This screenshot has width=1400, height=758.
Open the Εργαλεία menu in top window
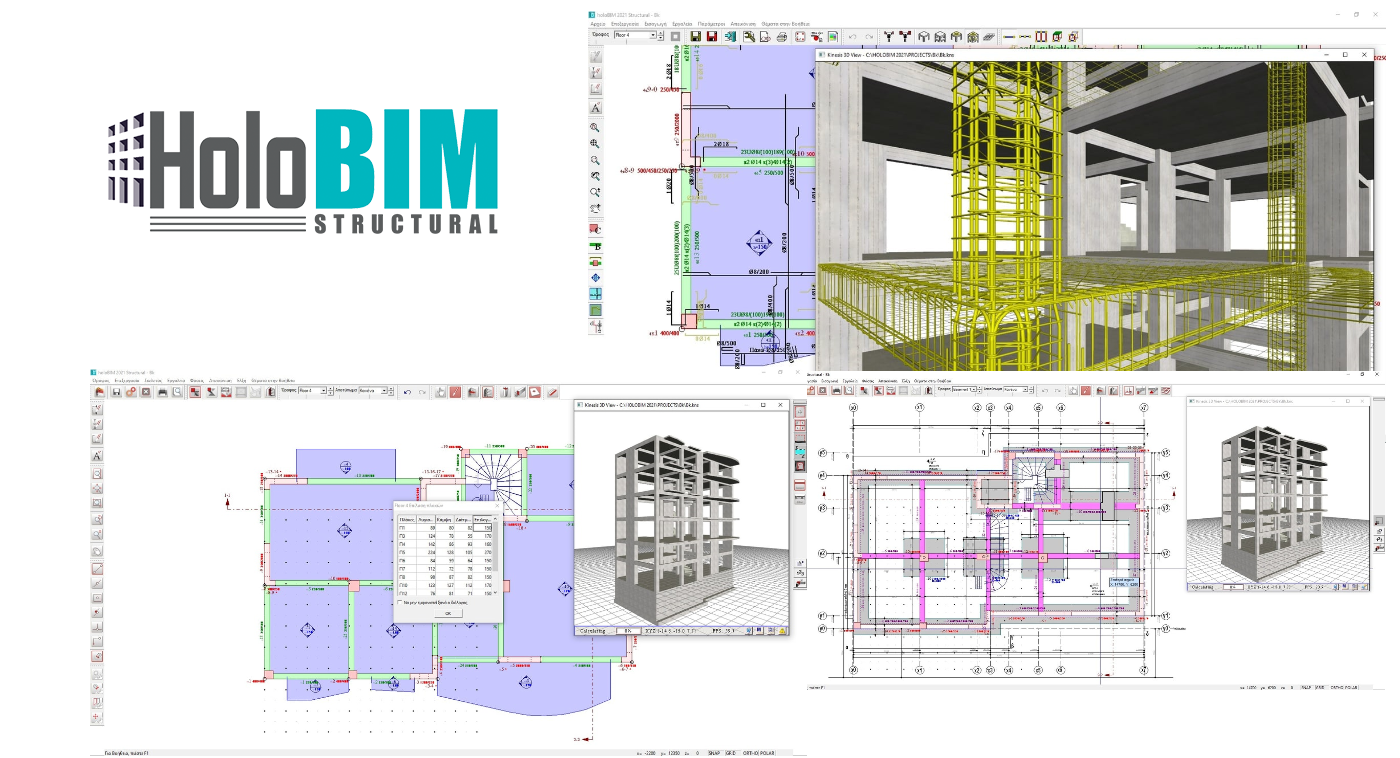click(682, 23)
